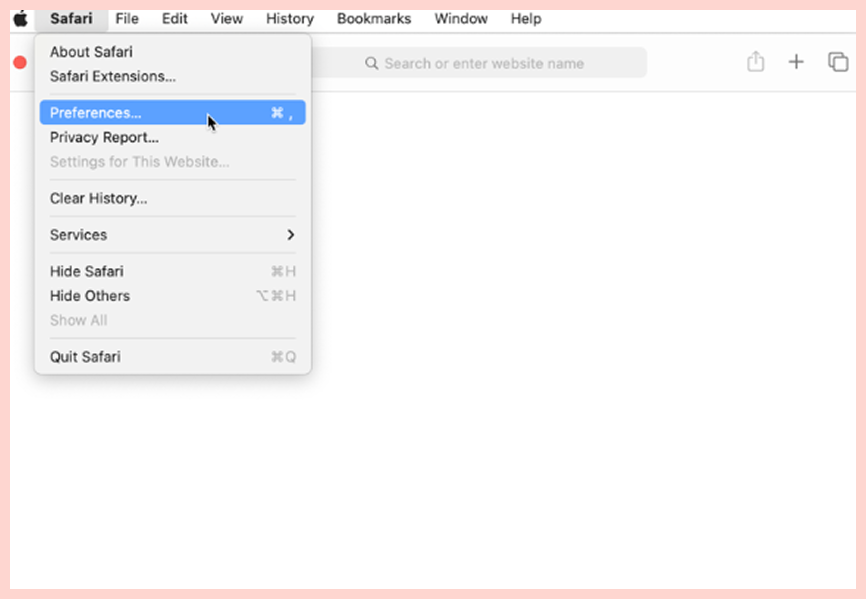Choose About Safari menu entry
This screenshot has width=866, height=599.
[x=91, y=52]
